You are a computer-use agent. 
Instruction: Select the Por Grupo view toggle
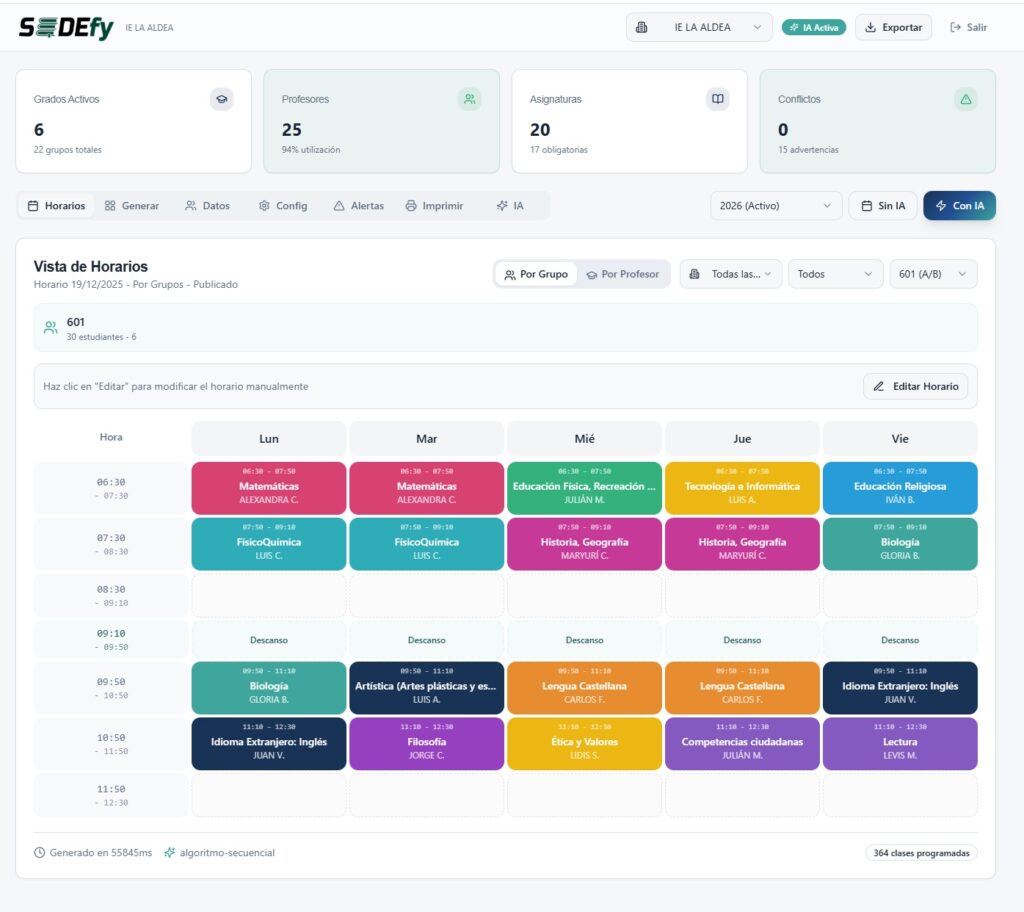click(x=536, y=274)
